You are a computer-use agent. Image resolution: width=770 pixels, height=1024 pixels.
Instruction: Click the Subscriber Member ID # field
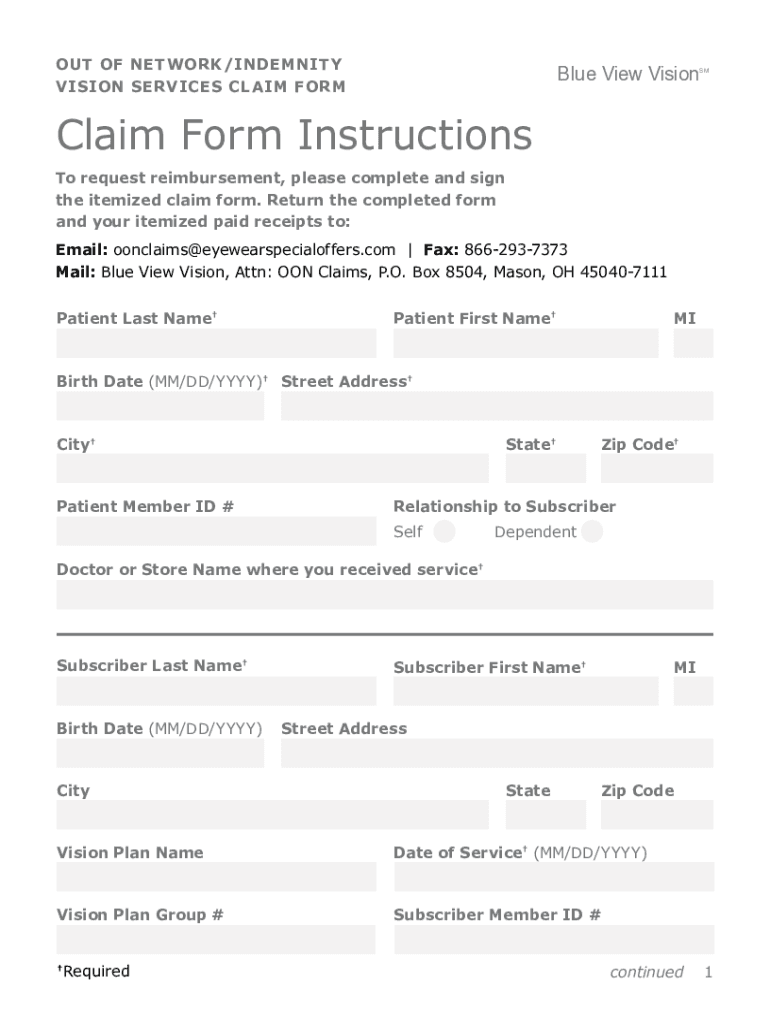tap(554, 939)
